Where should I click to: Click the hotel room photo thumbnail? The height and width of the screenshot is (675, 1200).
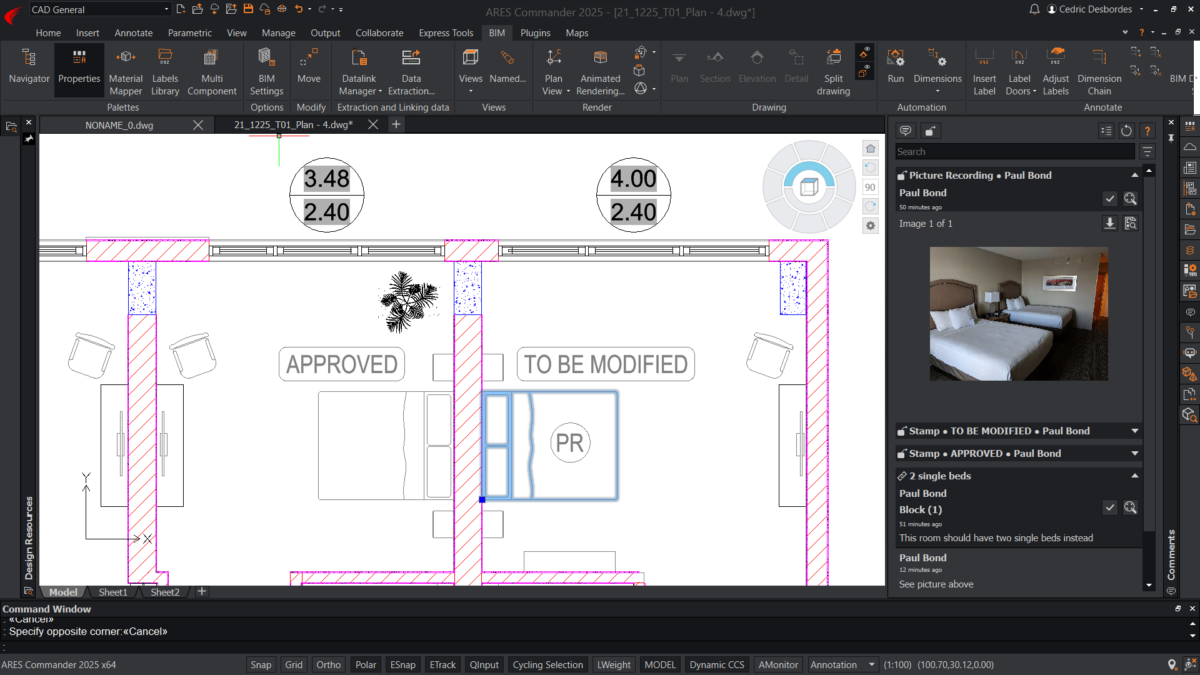[x=1018, y=313]
